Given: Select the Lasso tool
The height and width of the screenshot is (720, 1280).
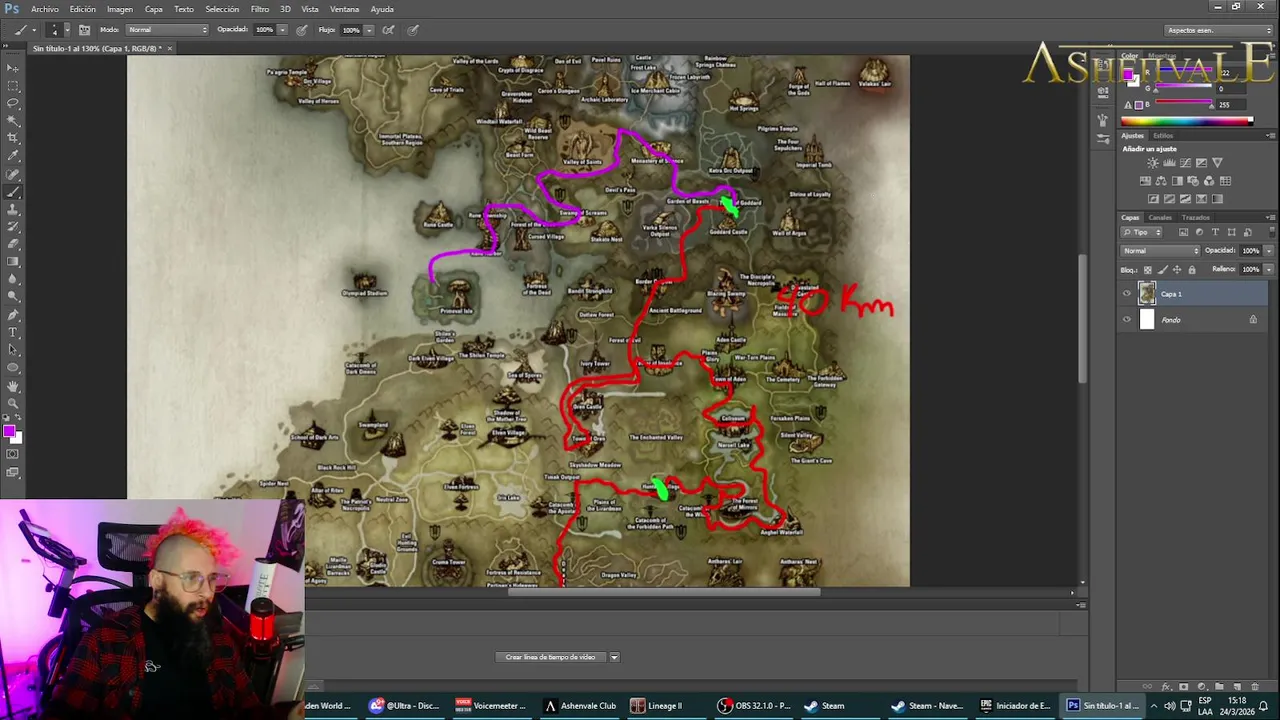Looking at the screenshot, I should point(13,103).
